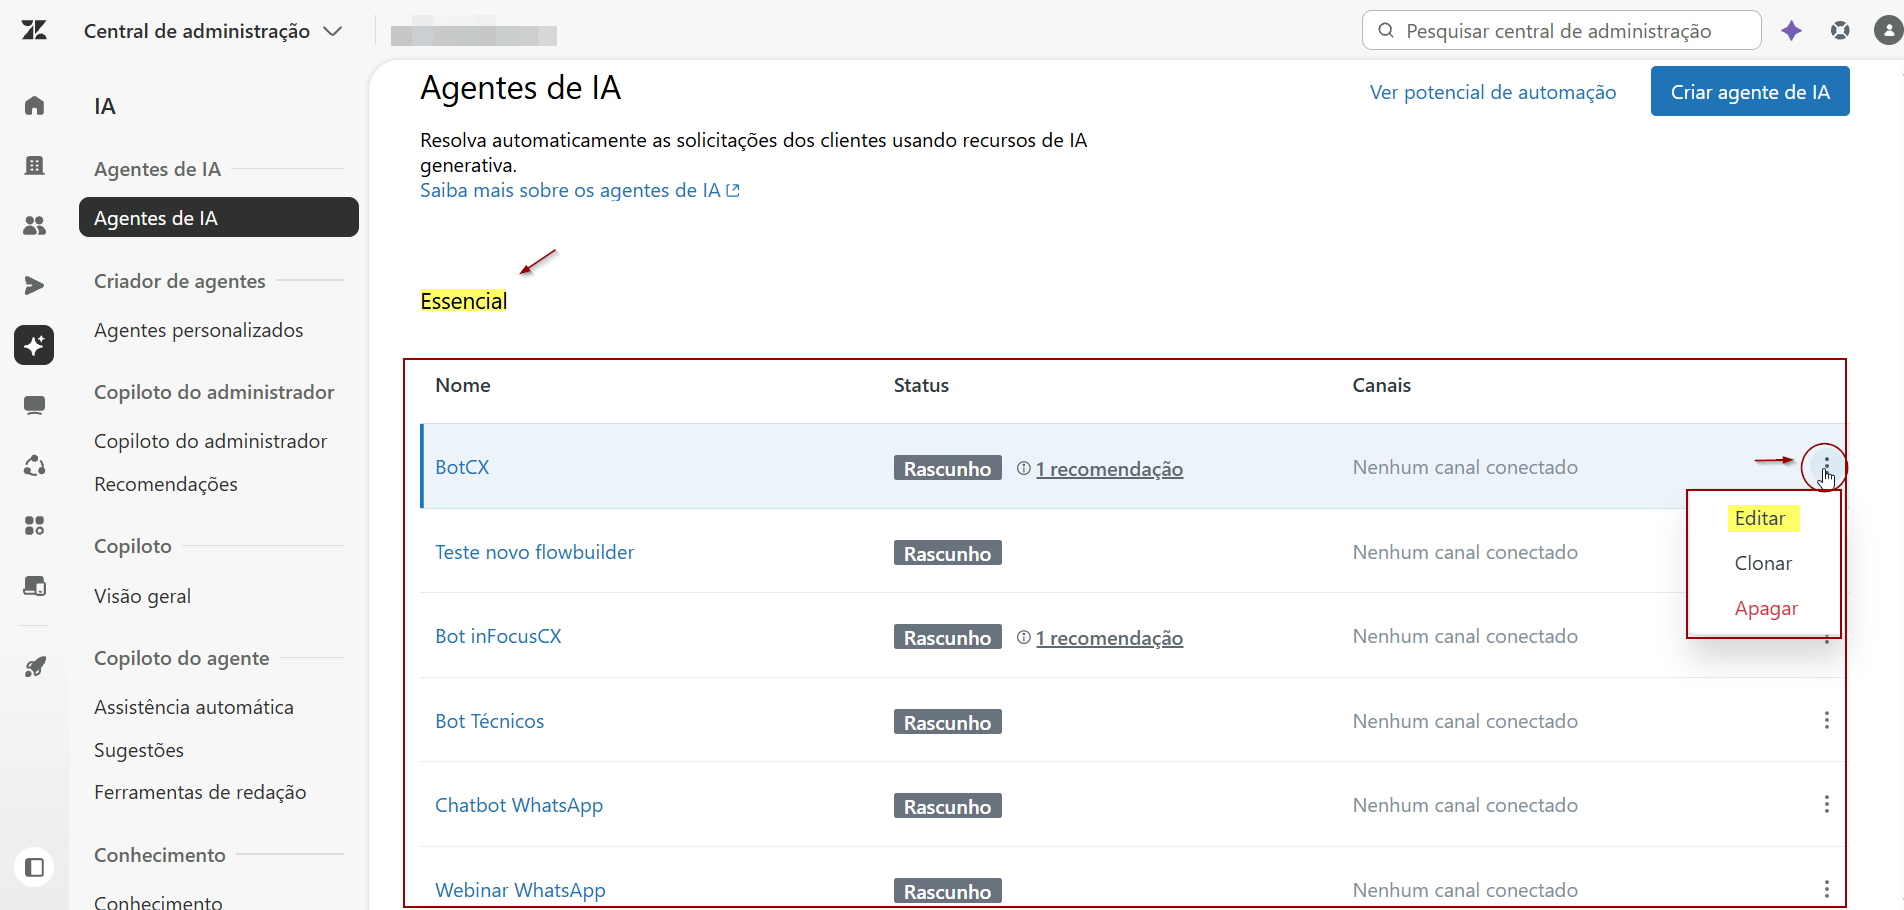This screenshot has height=910, width=1904.
Task: Expand the Central de administração dropdown
Action: click(333, 31)
